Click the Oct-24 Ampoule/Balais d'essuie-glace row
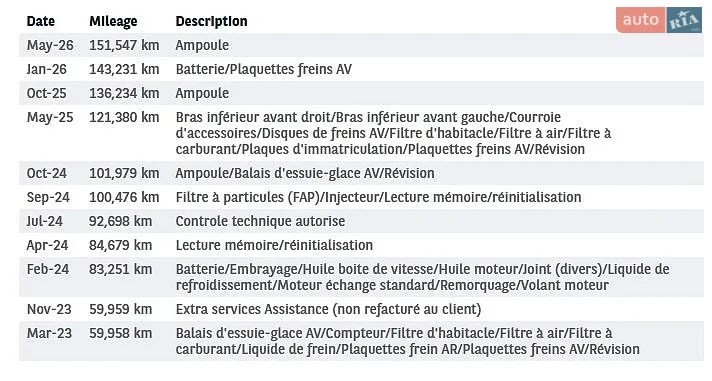 click(361, 173)
